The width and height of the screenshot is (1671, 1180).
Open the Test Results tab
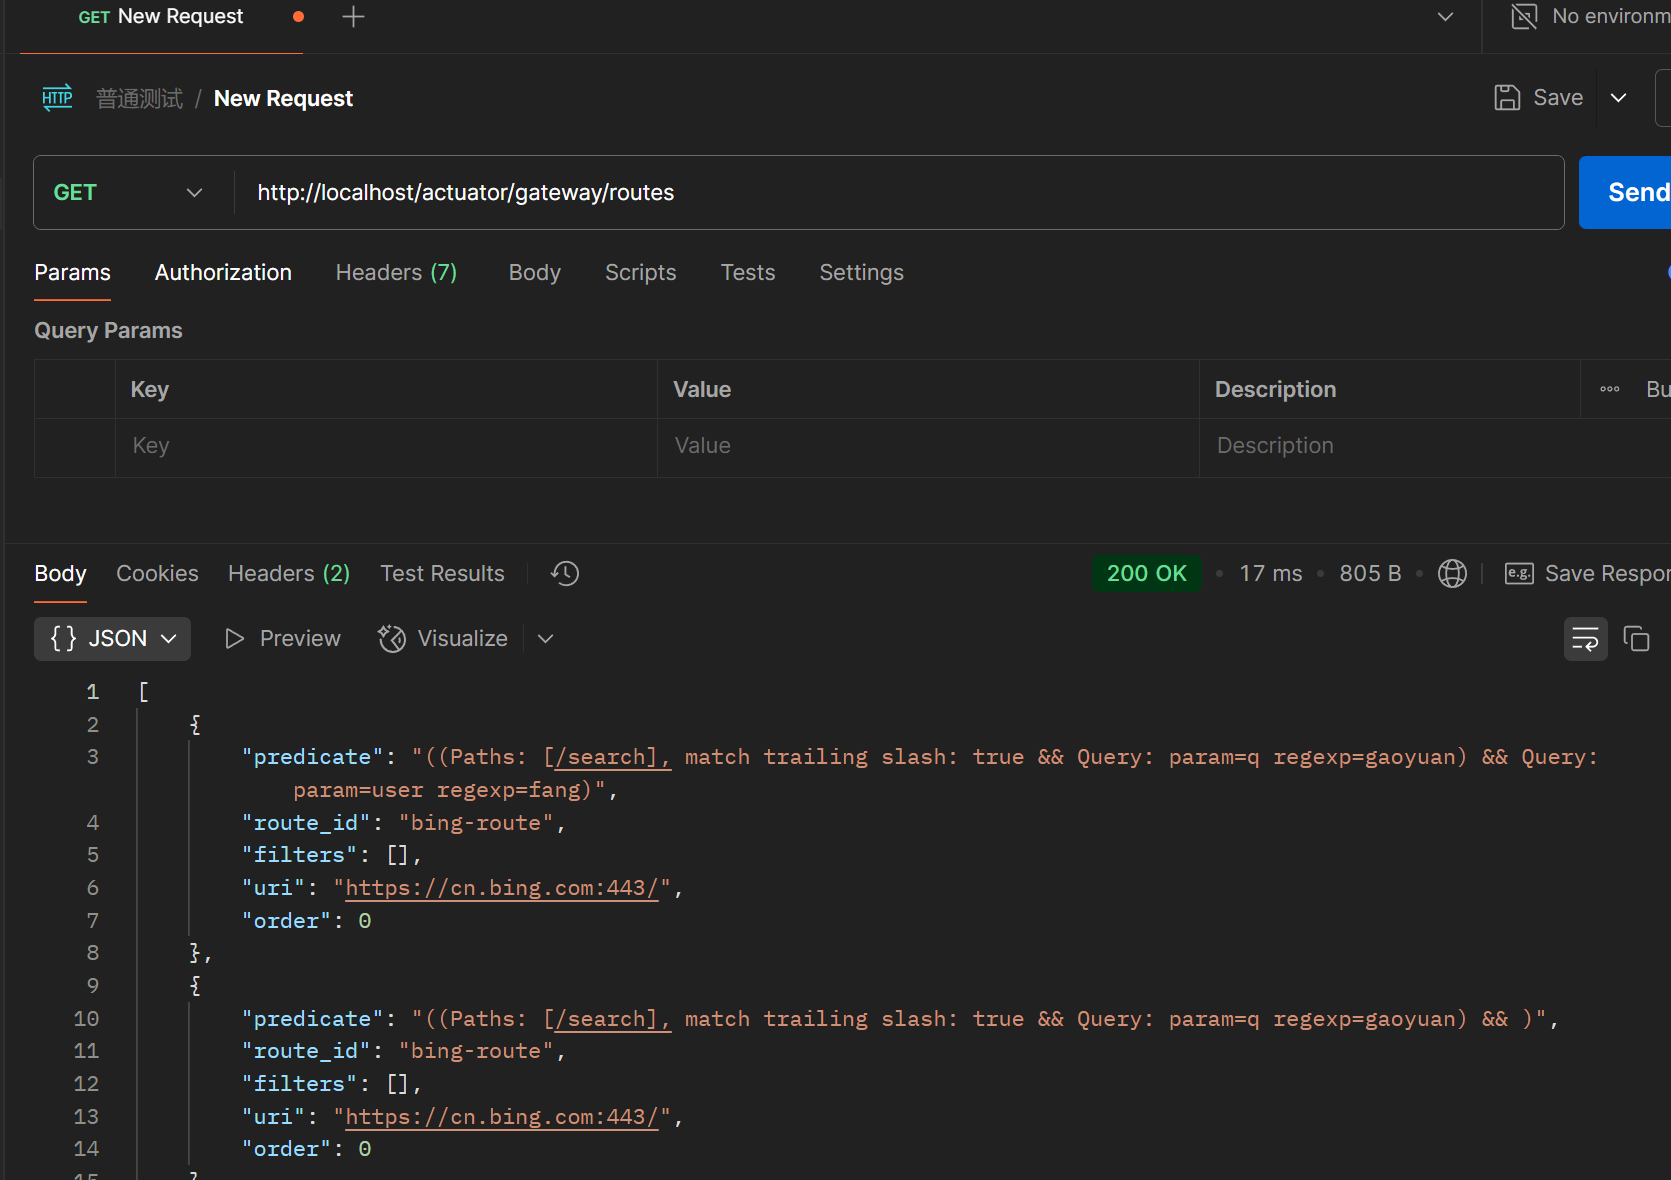pyautogui.click(x=443, y=573)
